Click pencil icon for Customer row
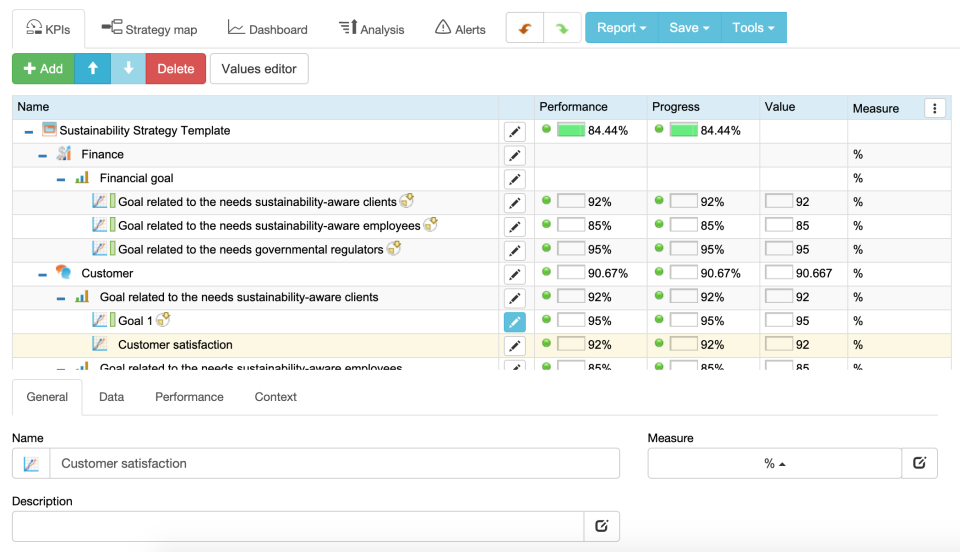This screenshot has height=552, width=960. pyautogui.click(x=515, y=275)
